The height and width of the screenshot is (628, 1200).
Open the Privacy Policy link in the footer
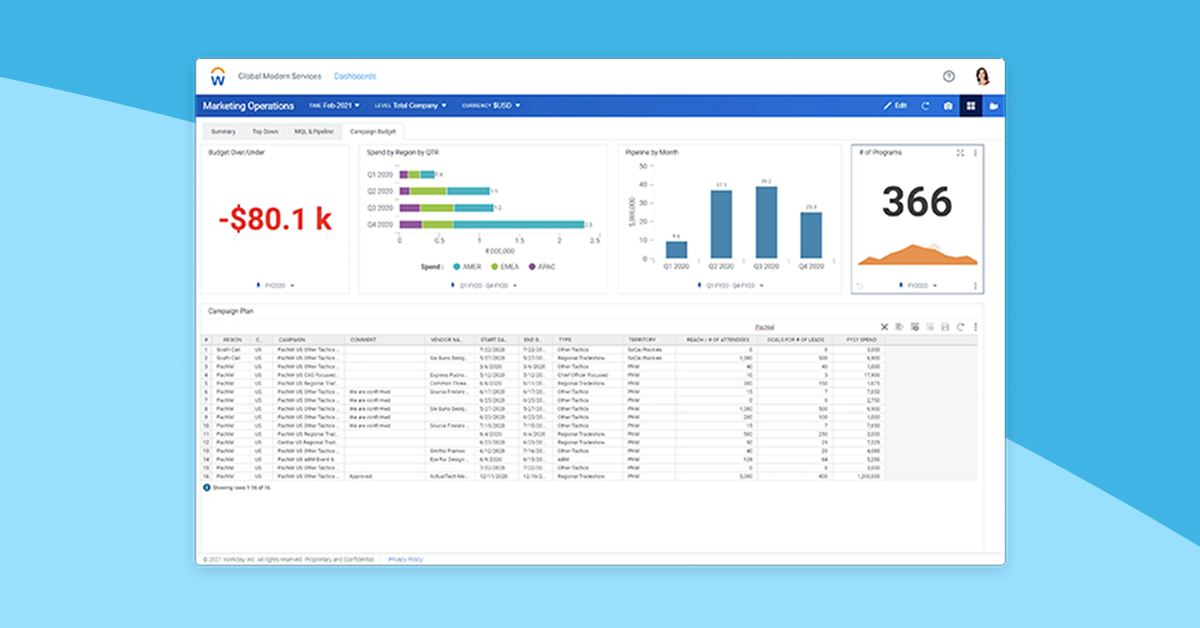tap(404, 560)
